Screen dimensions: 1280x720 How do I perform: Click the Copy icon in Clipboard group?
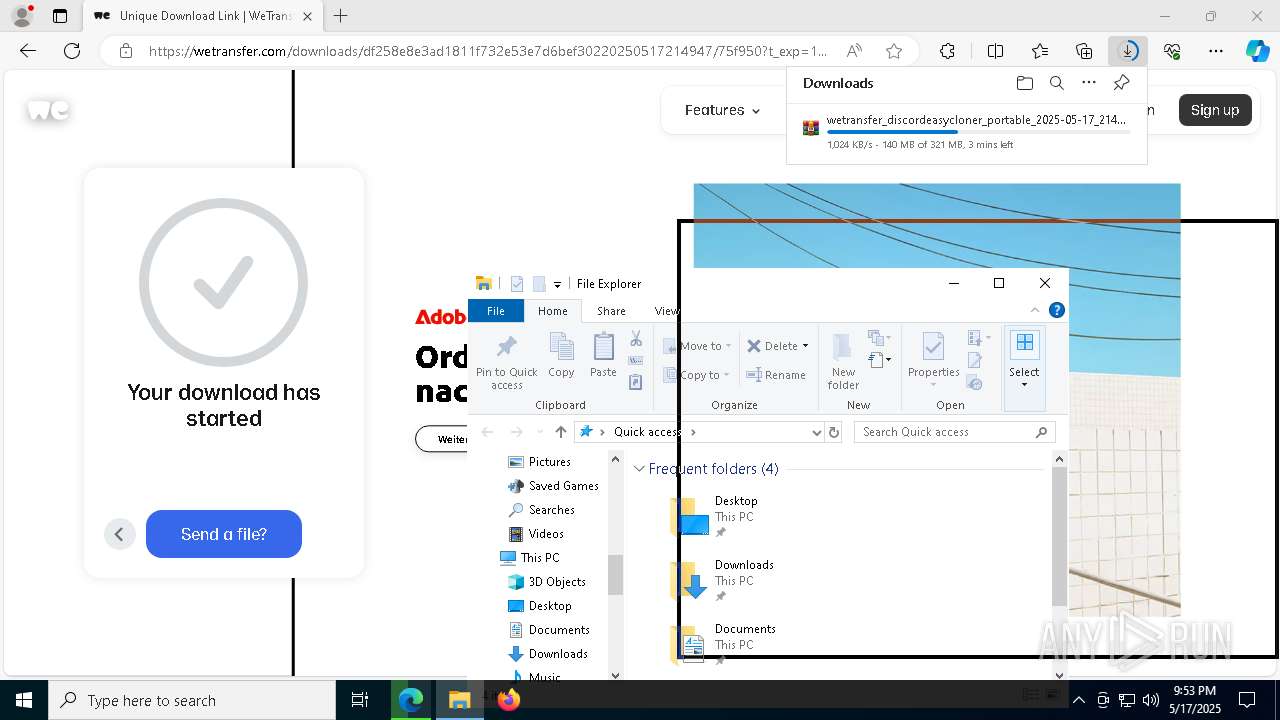click(x=561, y=356)
